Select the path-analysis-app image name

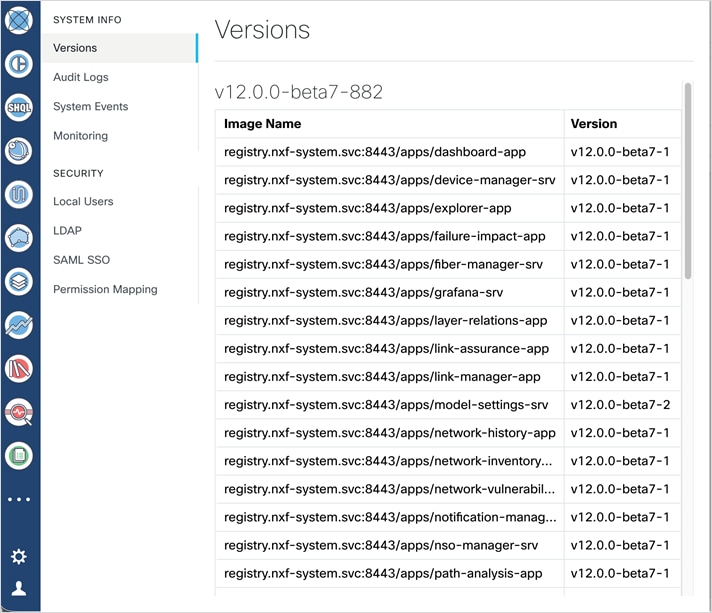pyautogui.click(x=383, y=573)
